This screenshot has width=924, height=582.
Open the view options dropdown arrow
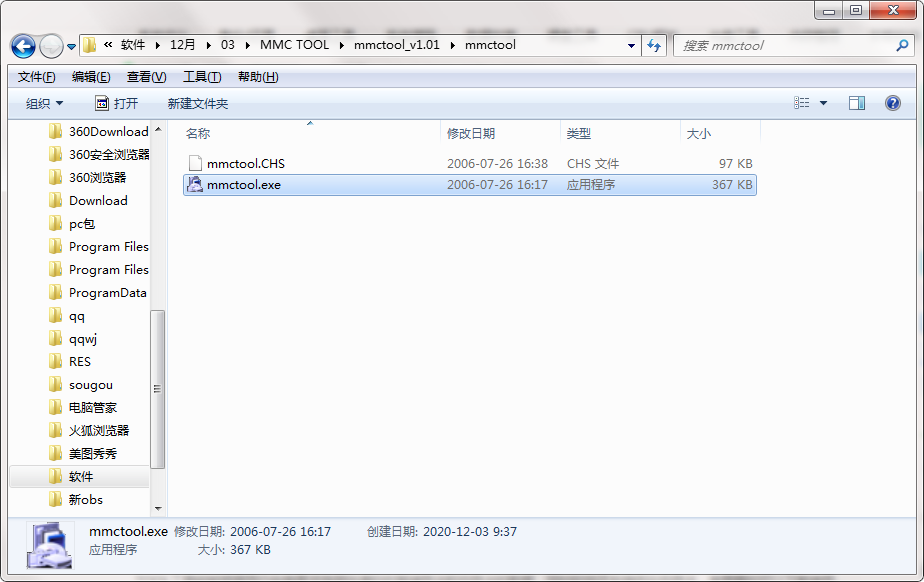point(824,104)
